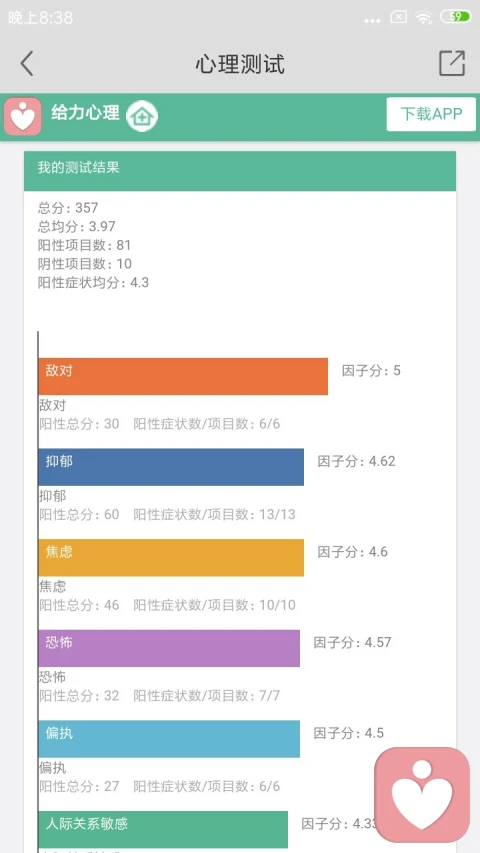Tap the 心理测试 page title
The width and height of the screenshot is (480, 853).
pyautogui.click(x=240, y=64)
